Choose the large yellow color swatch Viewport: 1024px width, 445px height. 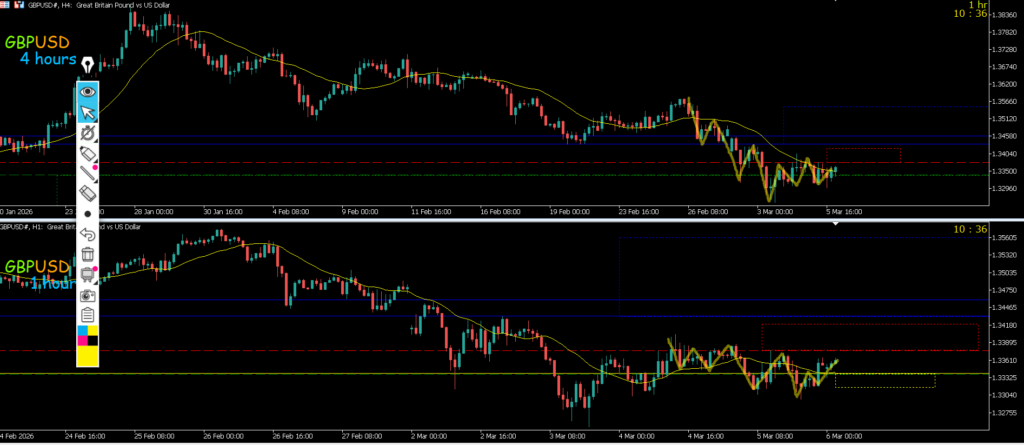coord(88,354)
